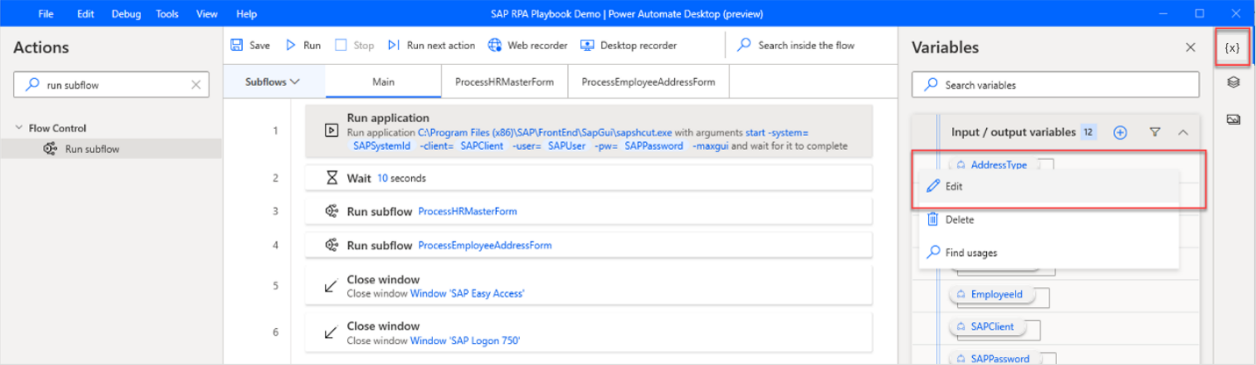The width and height of the screenshot is (1256, 365).
Task: Collapse Input / output variables section
Action: click(x=1183, y=132)
